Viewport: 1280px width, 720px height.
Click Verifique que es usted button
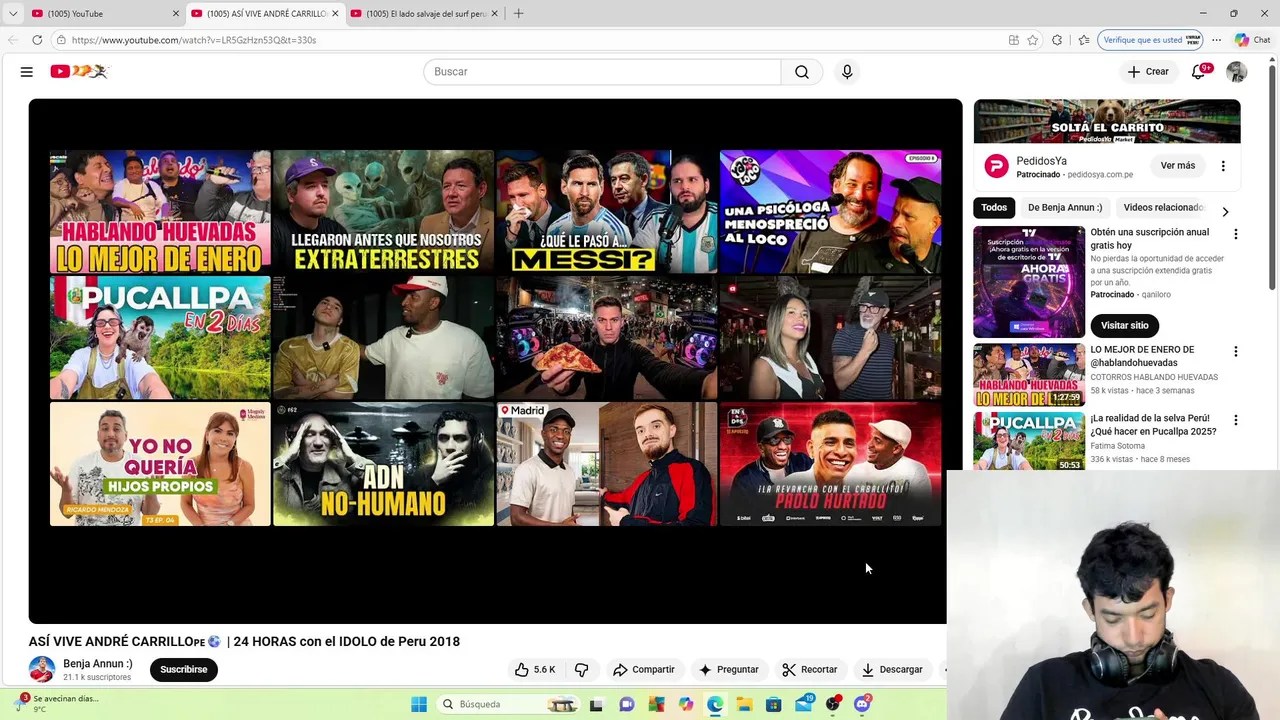click(x=1150, y=40)
